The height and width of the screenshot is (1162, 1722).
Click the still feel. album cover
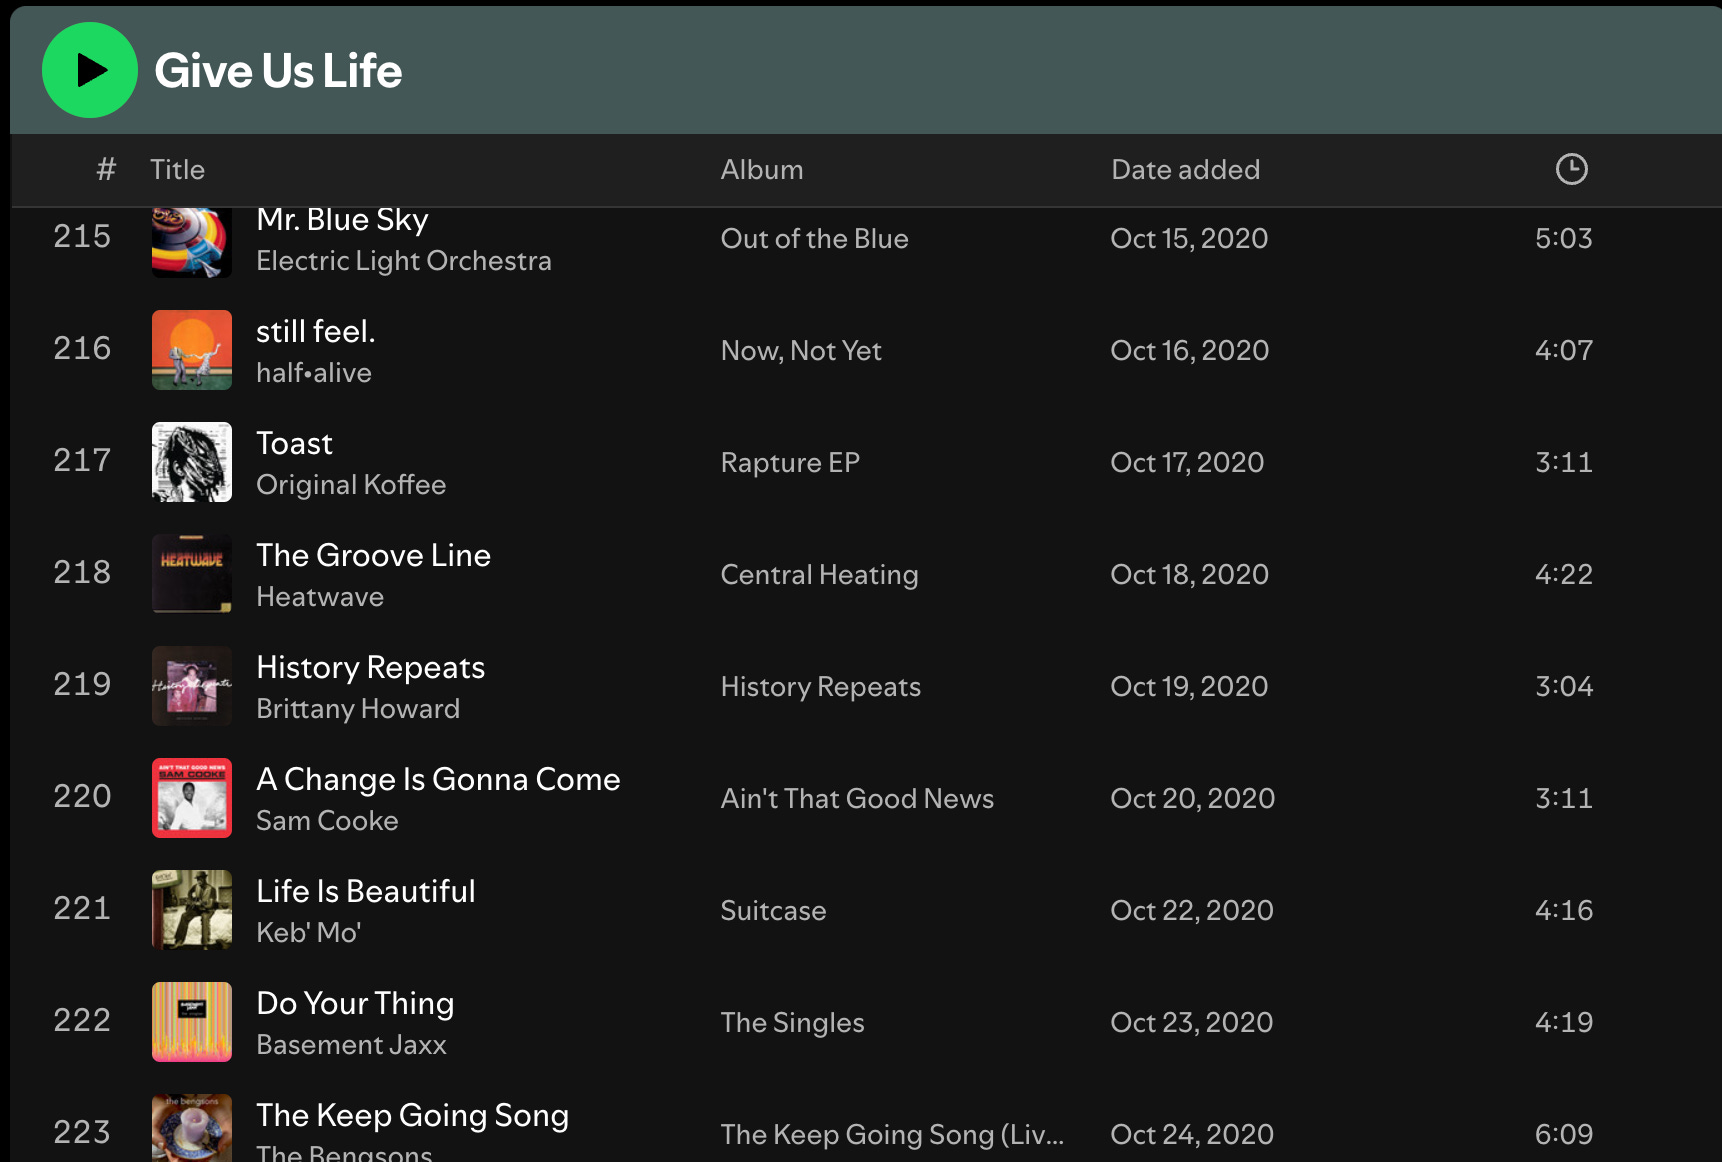(191, 350)
